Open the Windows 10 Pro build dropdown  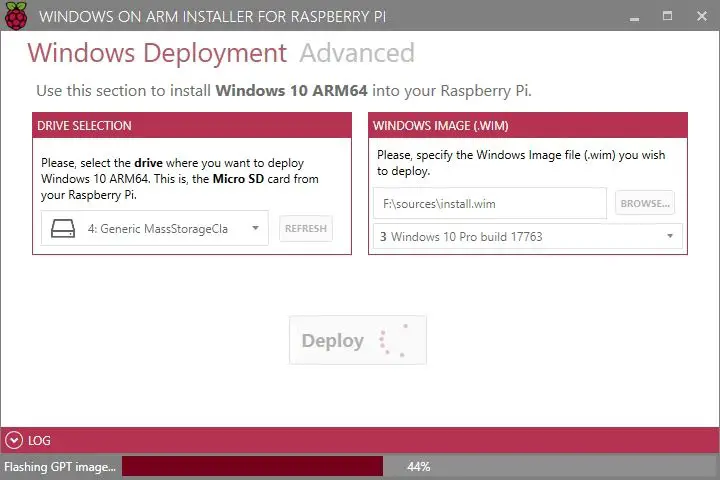(528, 237)
